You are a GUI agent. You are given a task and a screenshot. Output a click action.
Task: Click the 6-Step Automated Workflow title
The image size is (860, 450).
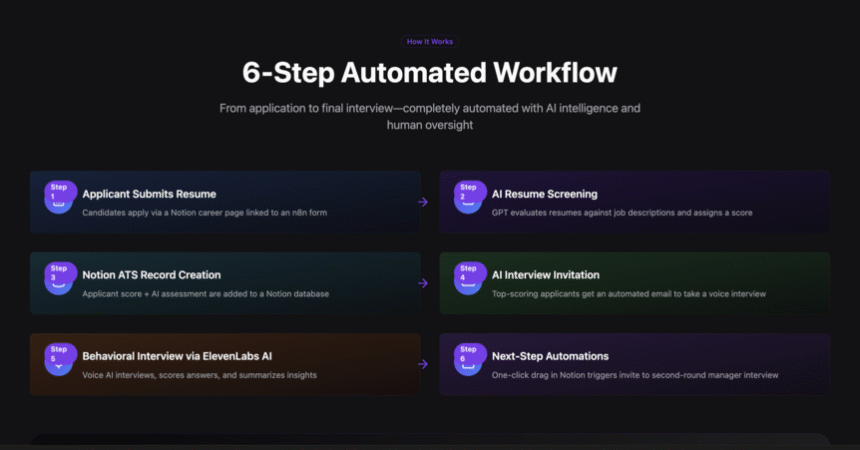(x=429, y=72)
